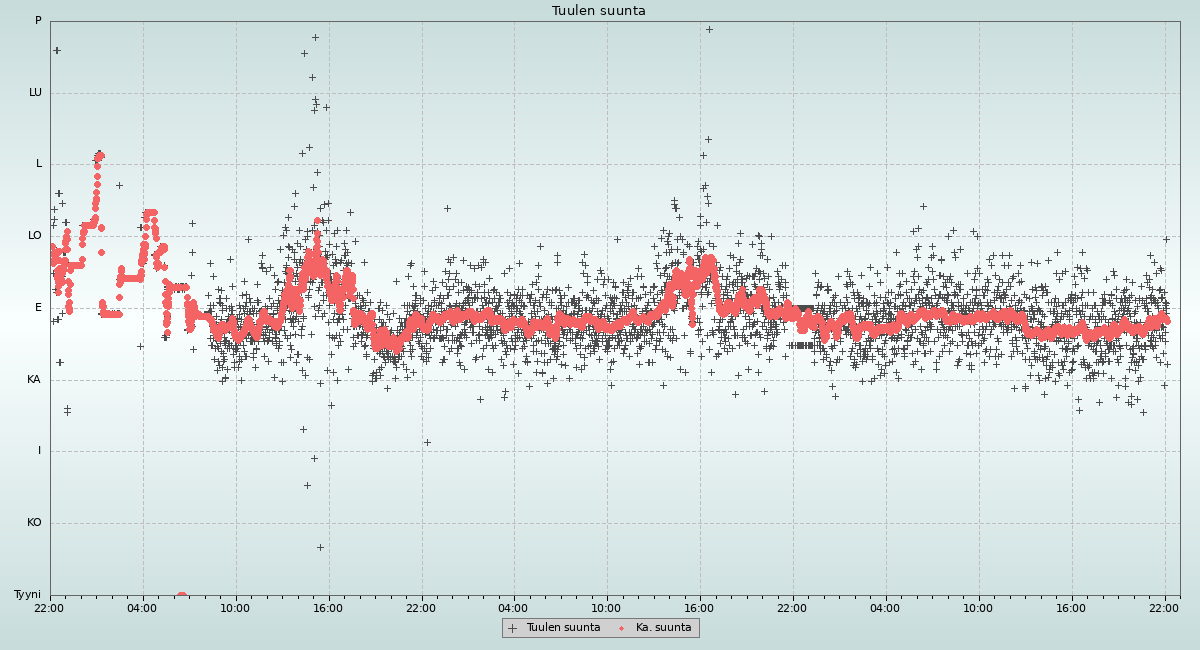This screenshot has width=1200, height=650.
Task: Click the 'Tuulen suunta' legend label
Action: 563,628
